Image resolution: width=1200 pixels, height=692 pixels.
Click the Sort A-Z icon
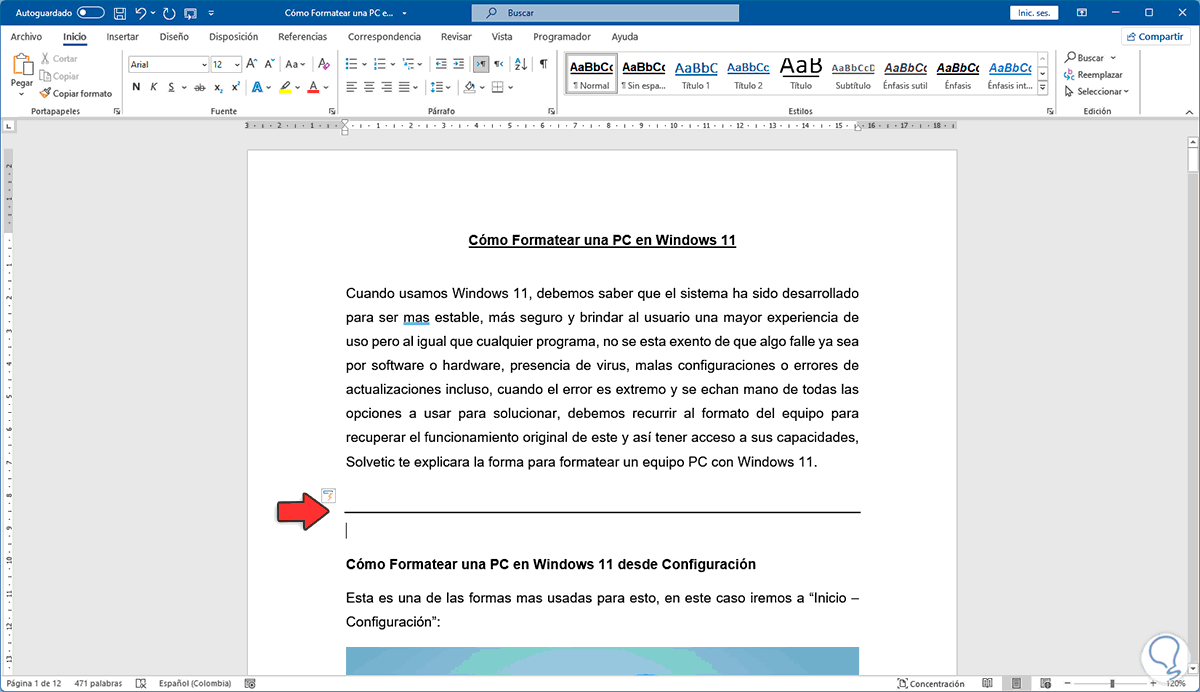click(521, 64)
